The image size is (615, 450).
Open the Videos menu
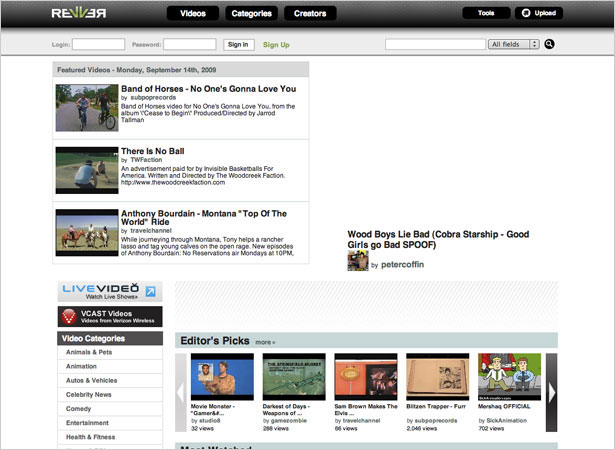coord(193,13)
